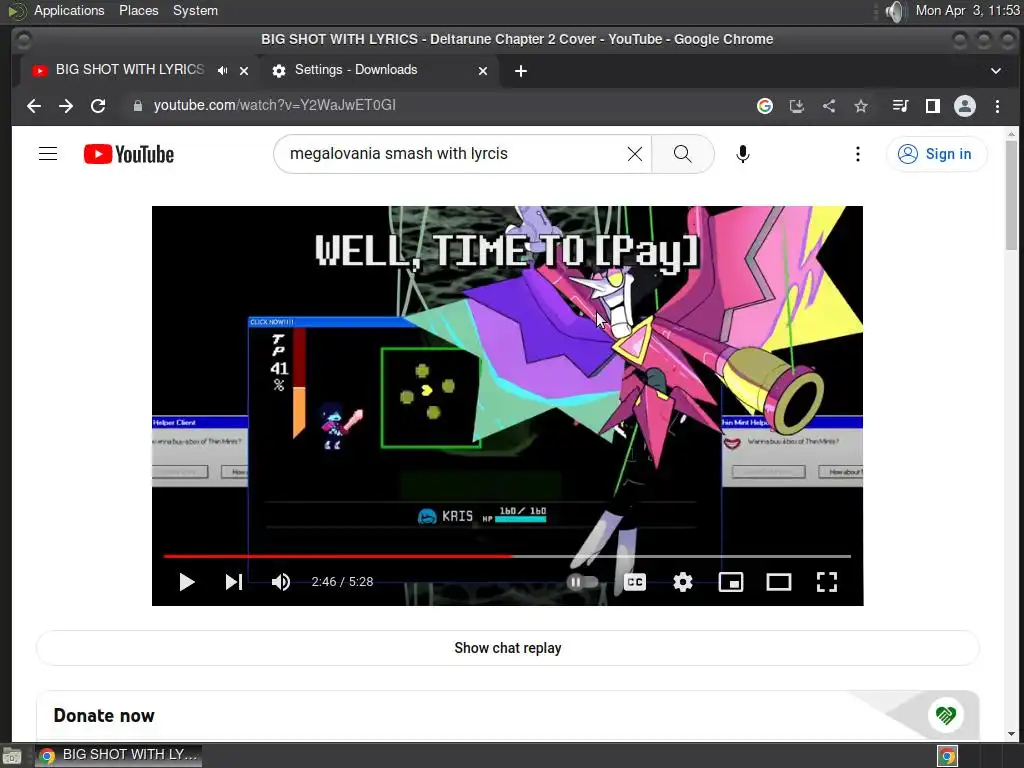View site information lock icon
Viewport: 1024px width, 768px height.
[x=137, y=106]
